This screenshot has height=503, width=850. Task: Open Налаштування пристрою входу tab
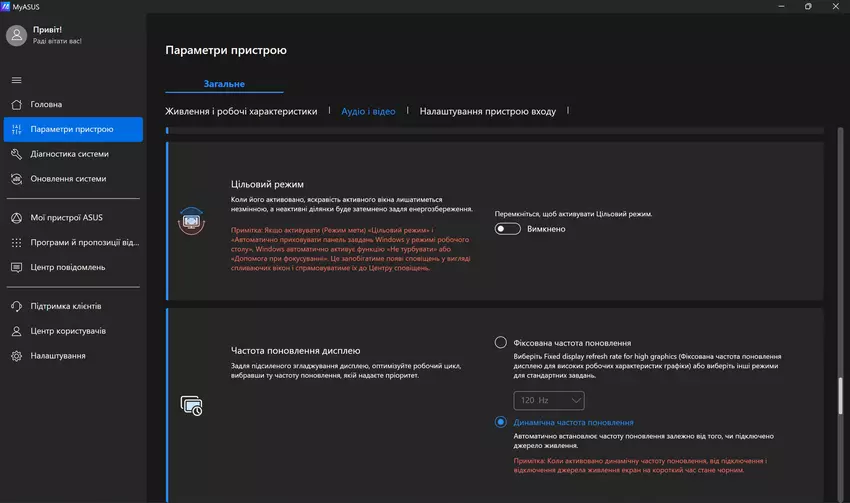coord(487,111)
